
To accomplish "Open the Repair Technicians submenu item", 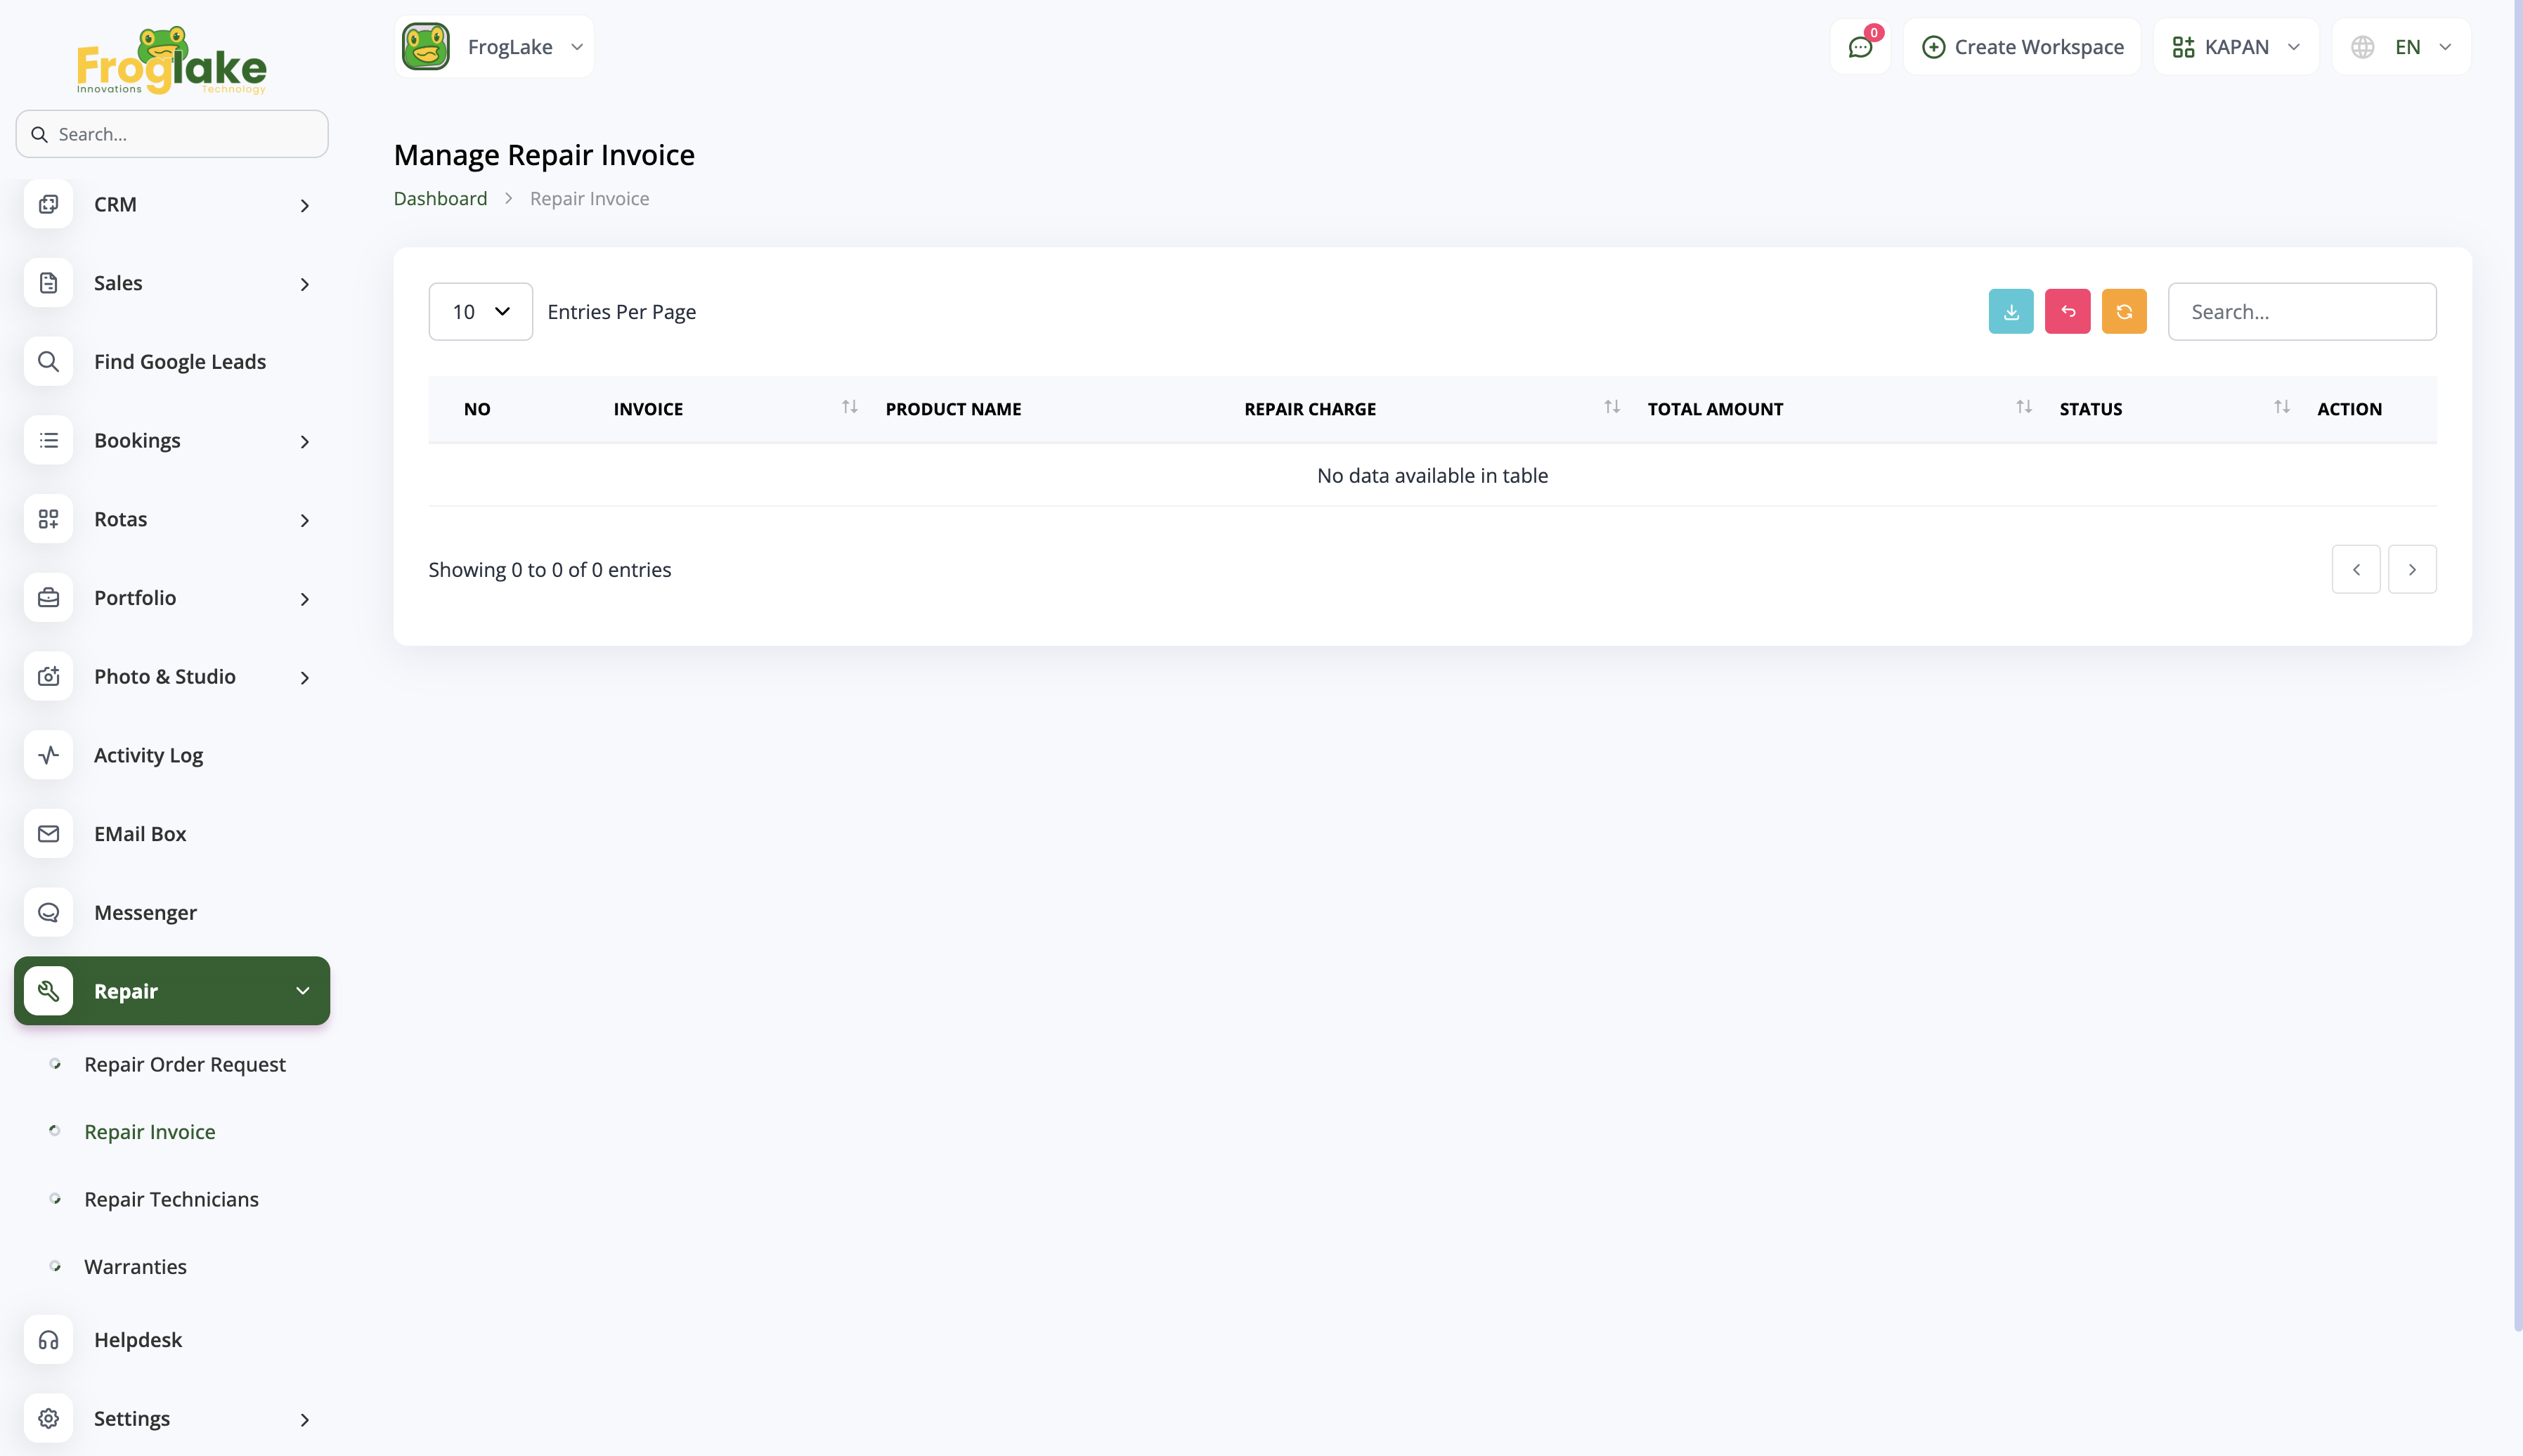I will (x=171, y=1199).
